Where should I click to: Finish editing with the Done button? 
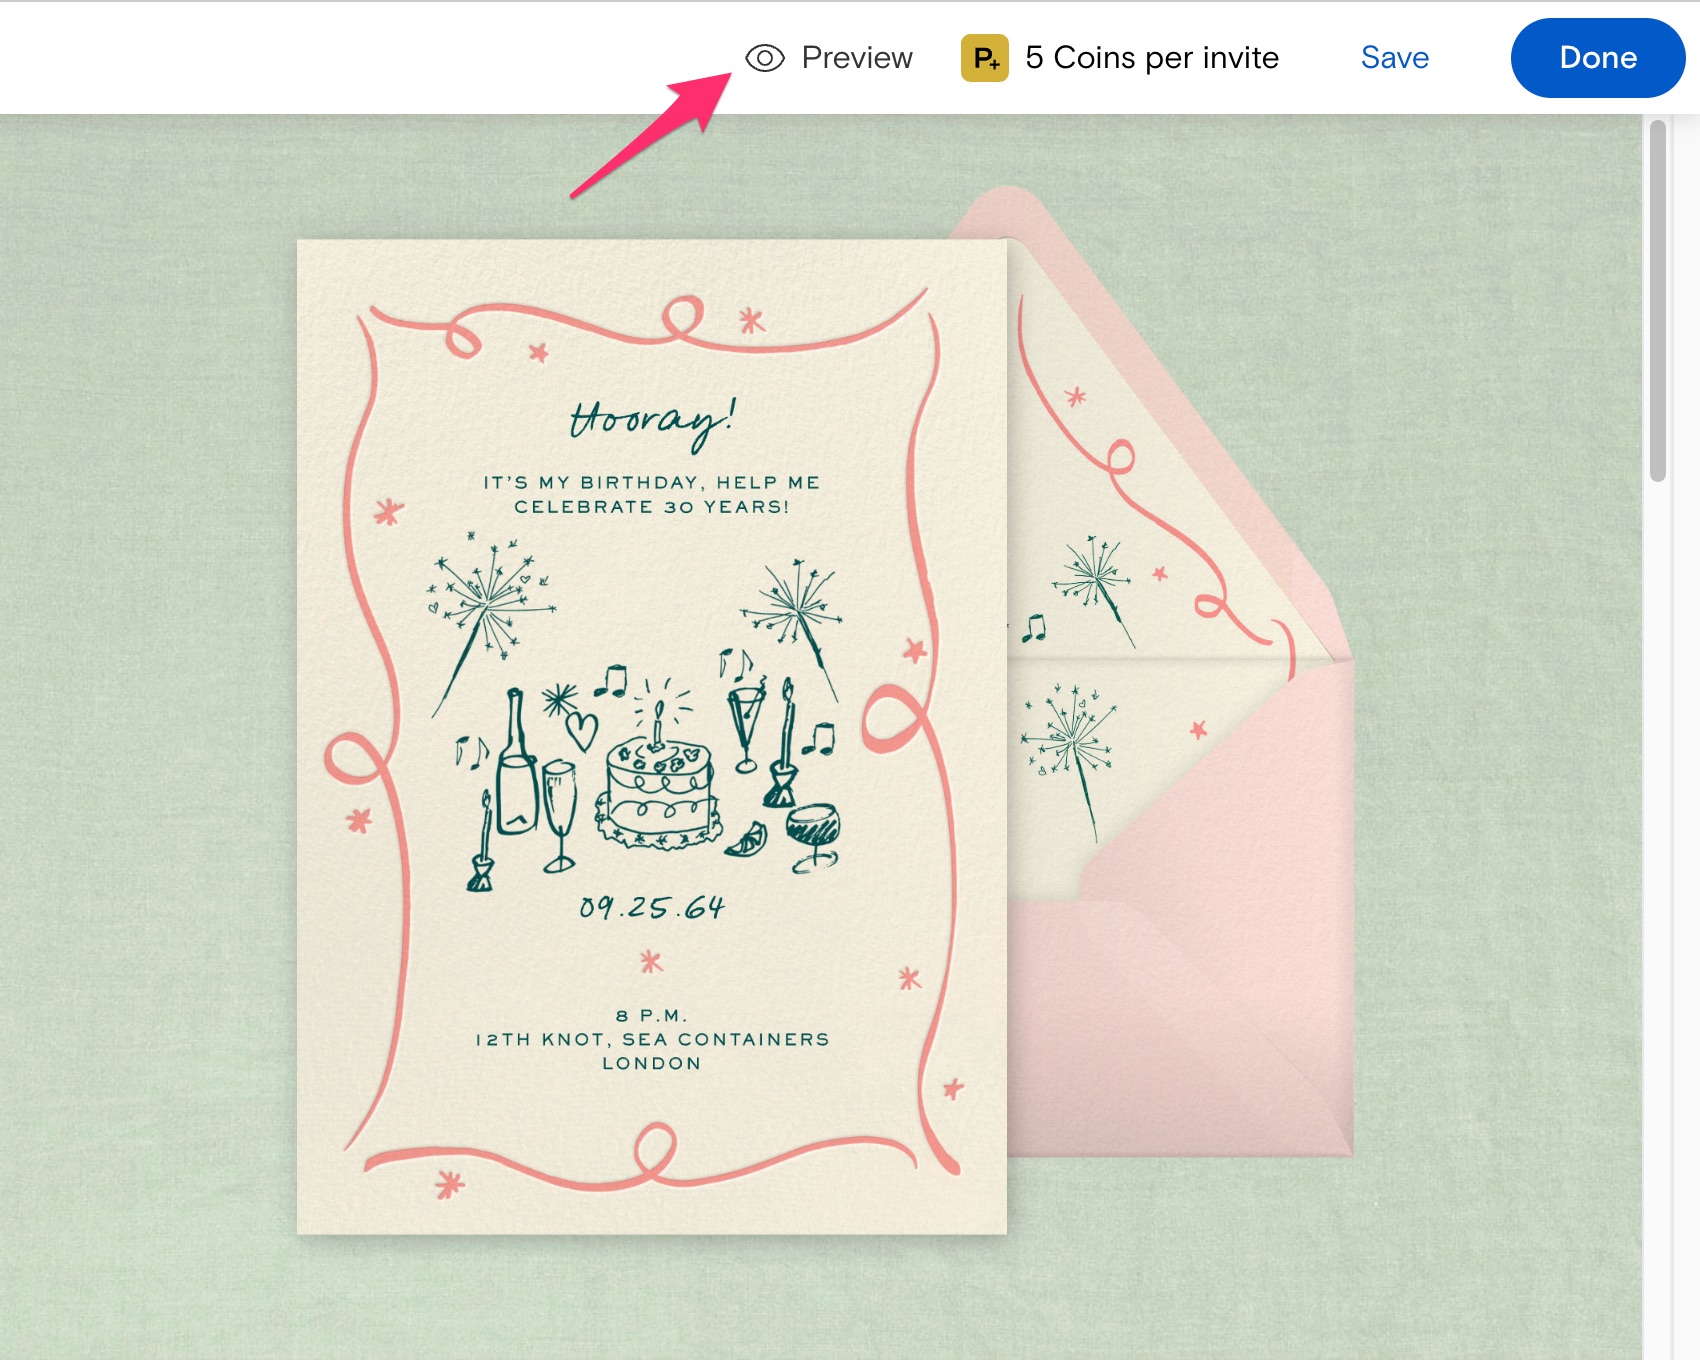1598,58
